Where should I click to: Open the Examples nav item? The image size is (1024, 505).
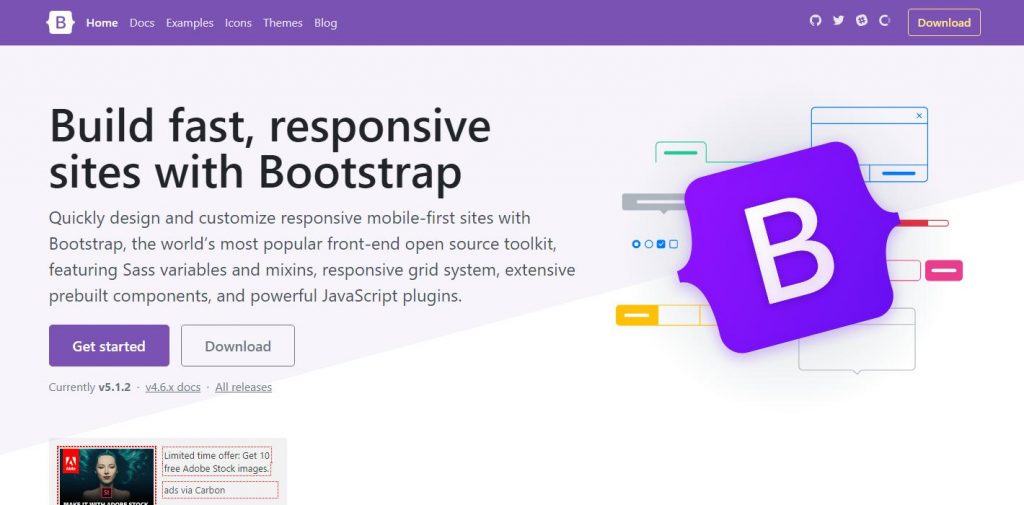pyautogui.click(x=189, y=23)
